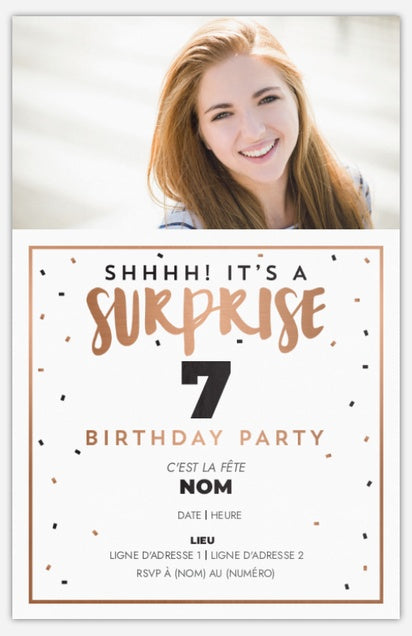This screenshot has width=412, height=636.
Task: Select the "LIGNE D'ADRESSE 2" placeholder
Action: [257, 555]
